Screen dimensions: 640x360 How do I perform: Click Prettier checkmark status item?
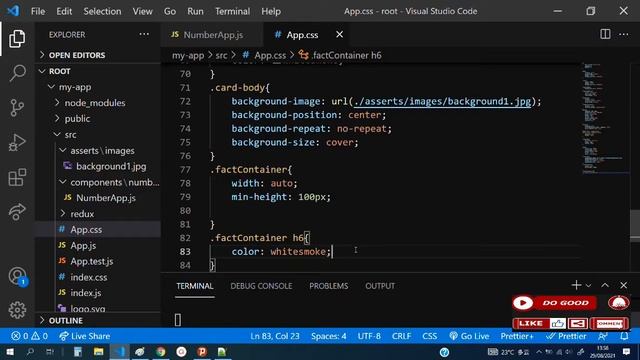point(566,336)
